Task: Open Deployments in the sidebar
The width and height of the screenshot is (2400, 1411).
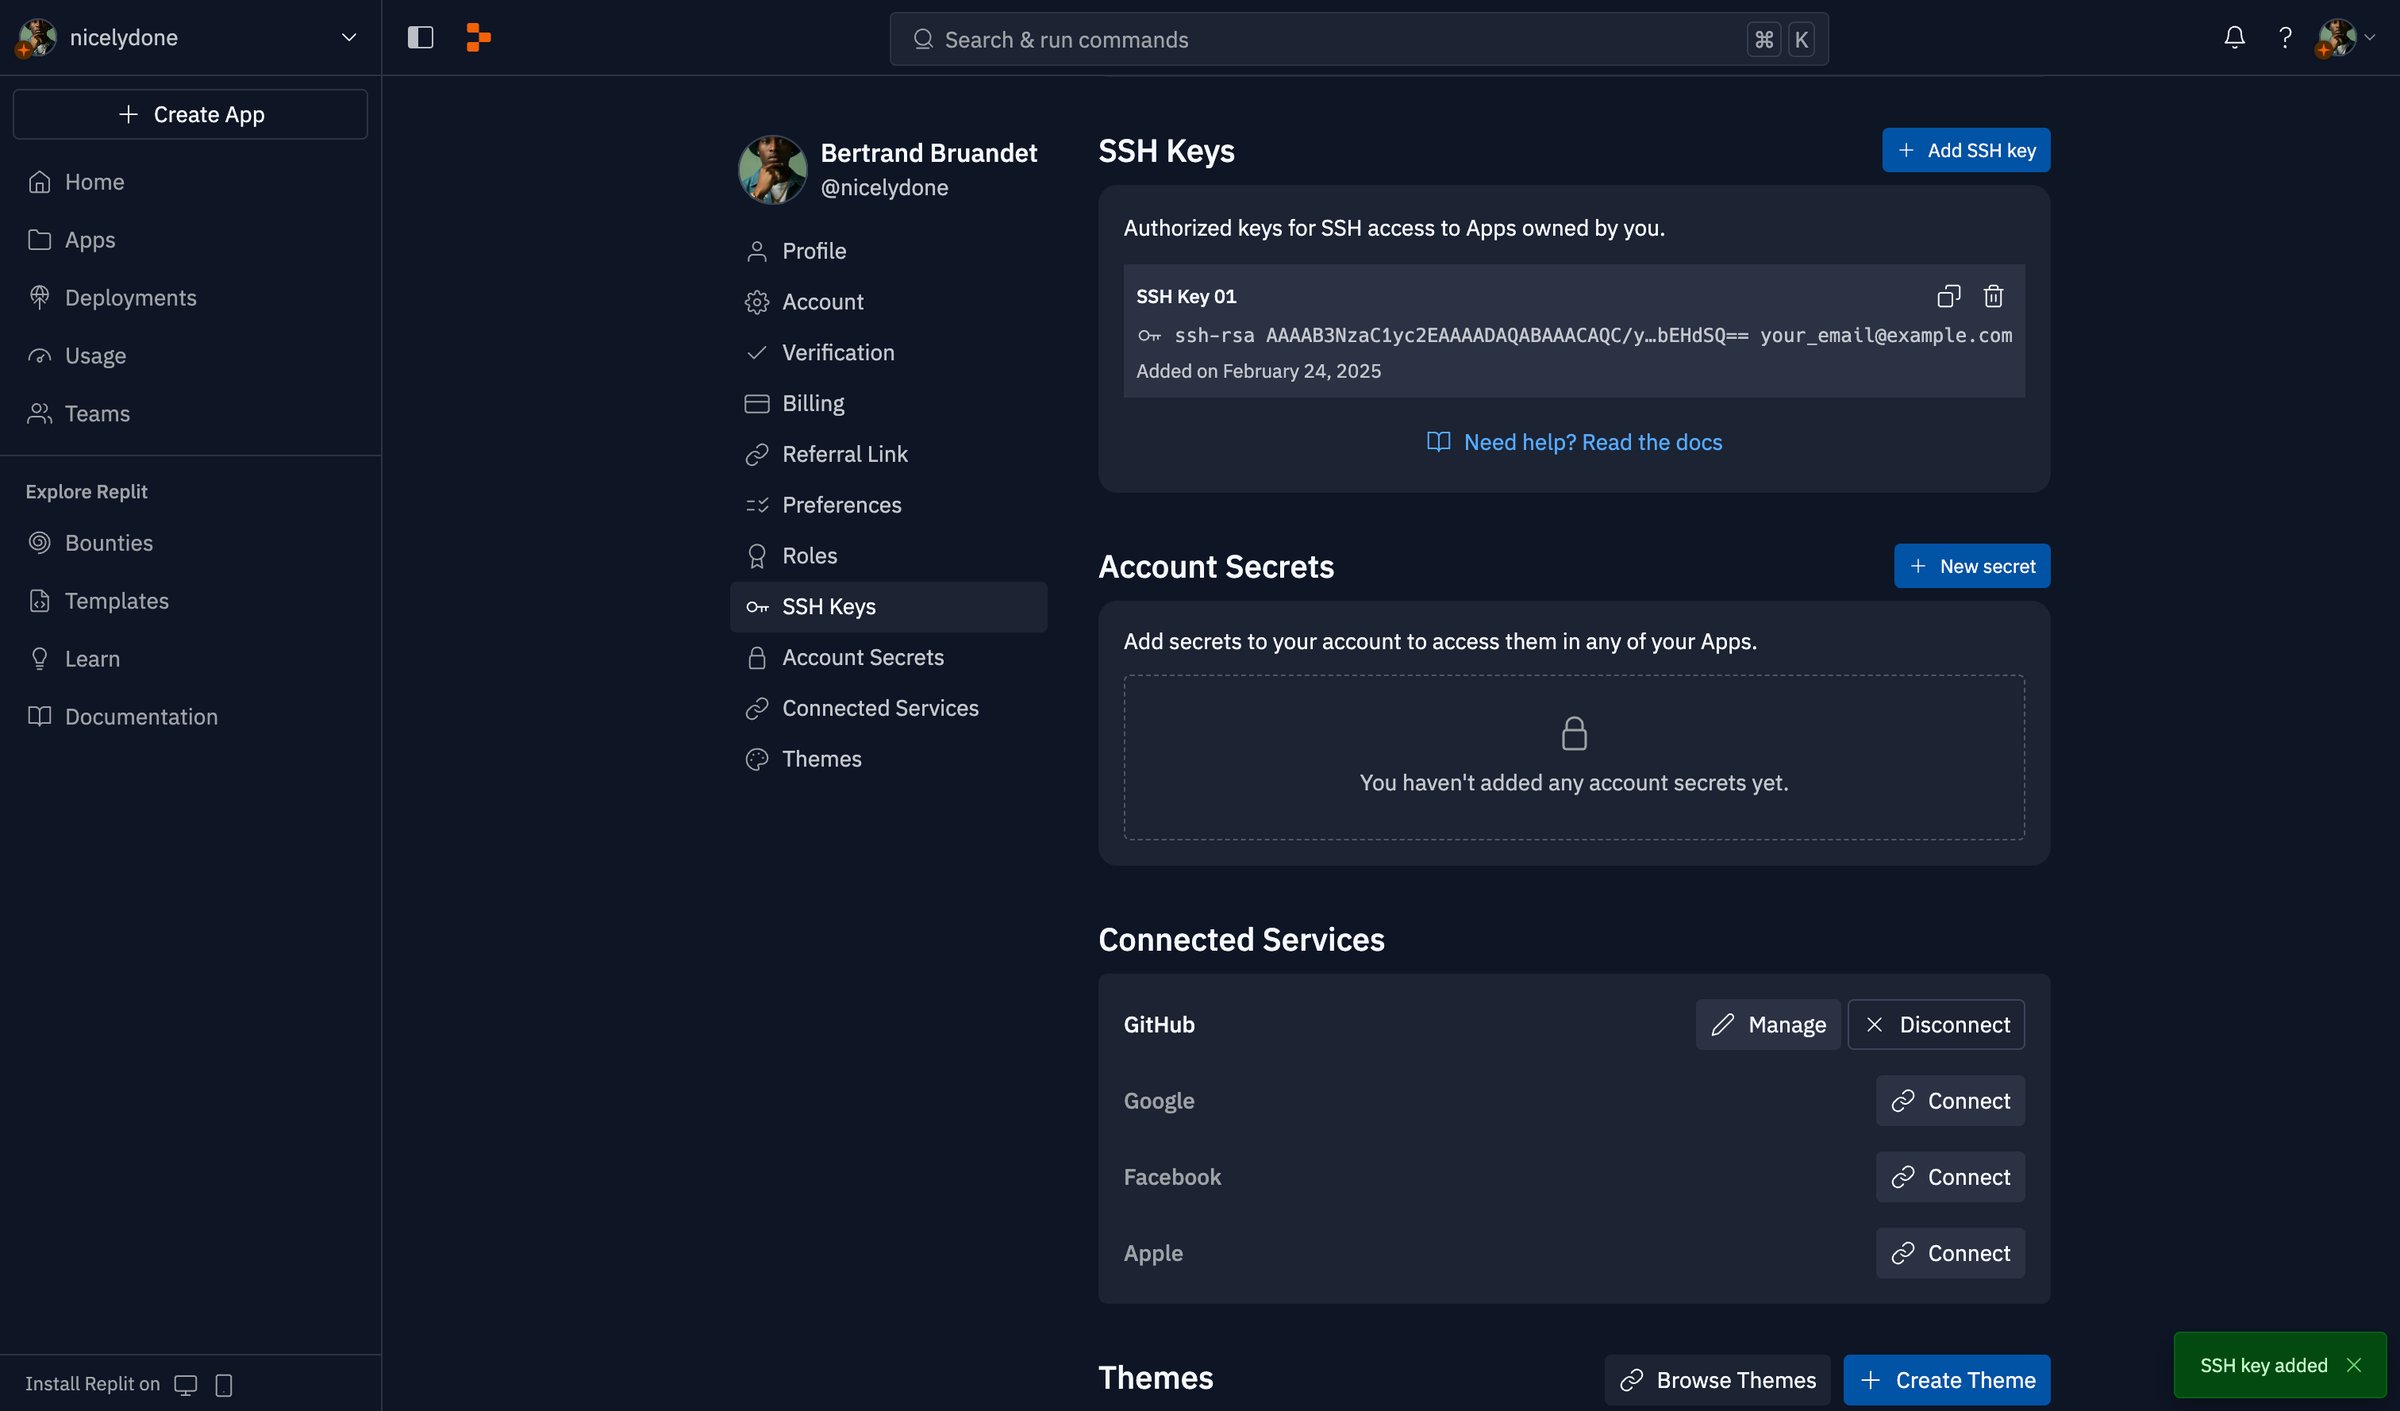Action: point(190,298)
